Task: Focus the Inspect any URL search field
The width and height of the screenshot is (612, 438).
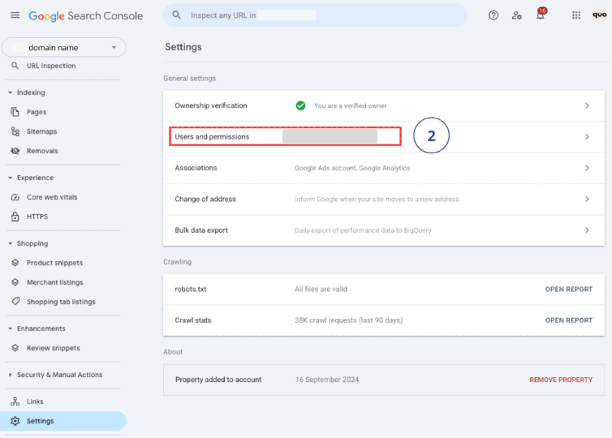Action: point(315,15)
